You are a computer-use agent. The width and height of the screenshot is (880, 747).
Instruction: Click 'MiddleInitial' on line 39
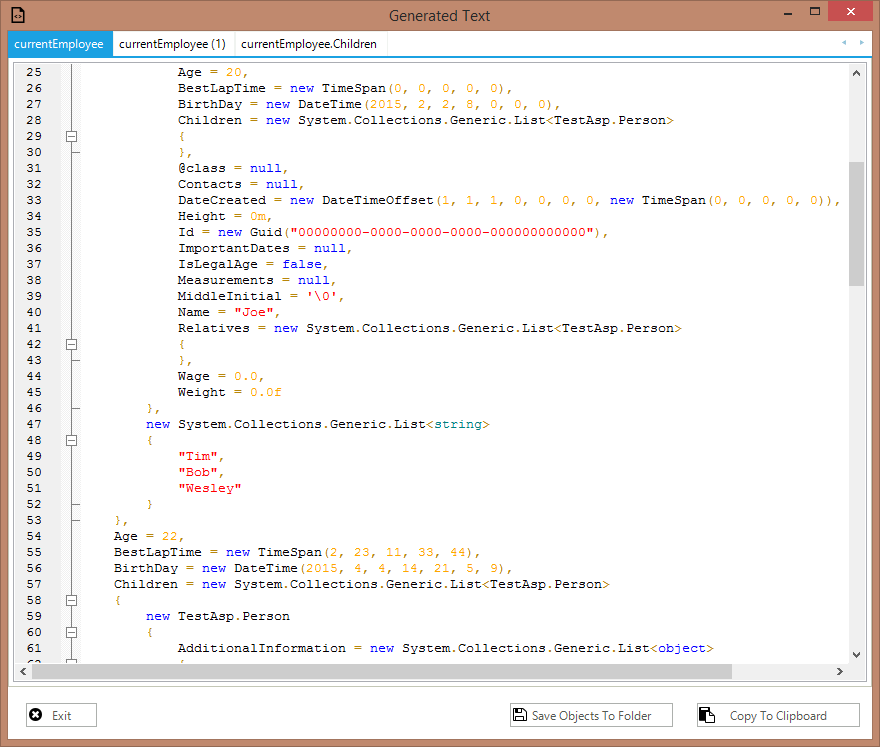pos(230,296)
